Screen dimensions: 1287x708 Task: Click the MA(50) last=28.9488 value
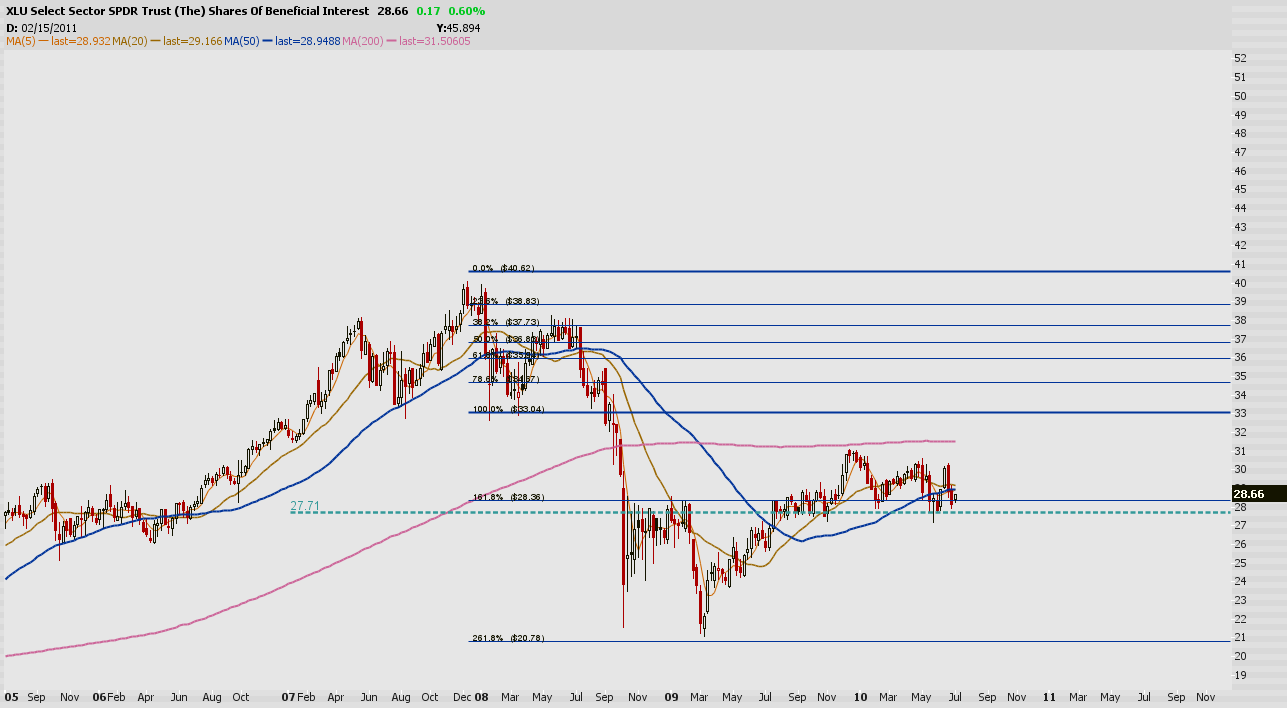coord(307,41)
